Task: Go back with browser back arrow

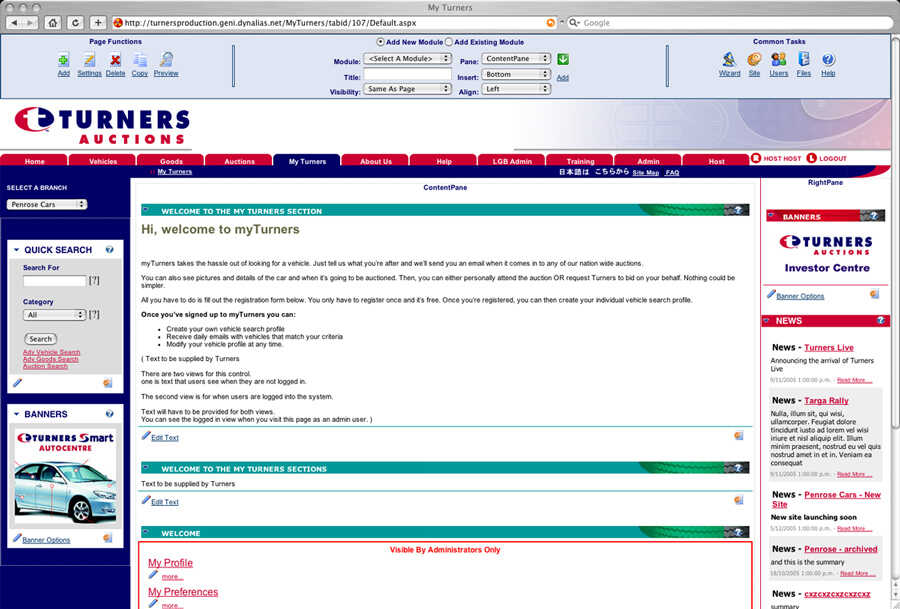Action: (15, 23)
